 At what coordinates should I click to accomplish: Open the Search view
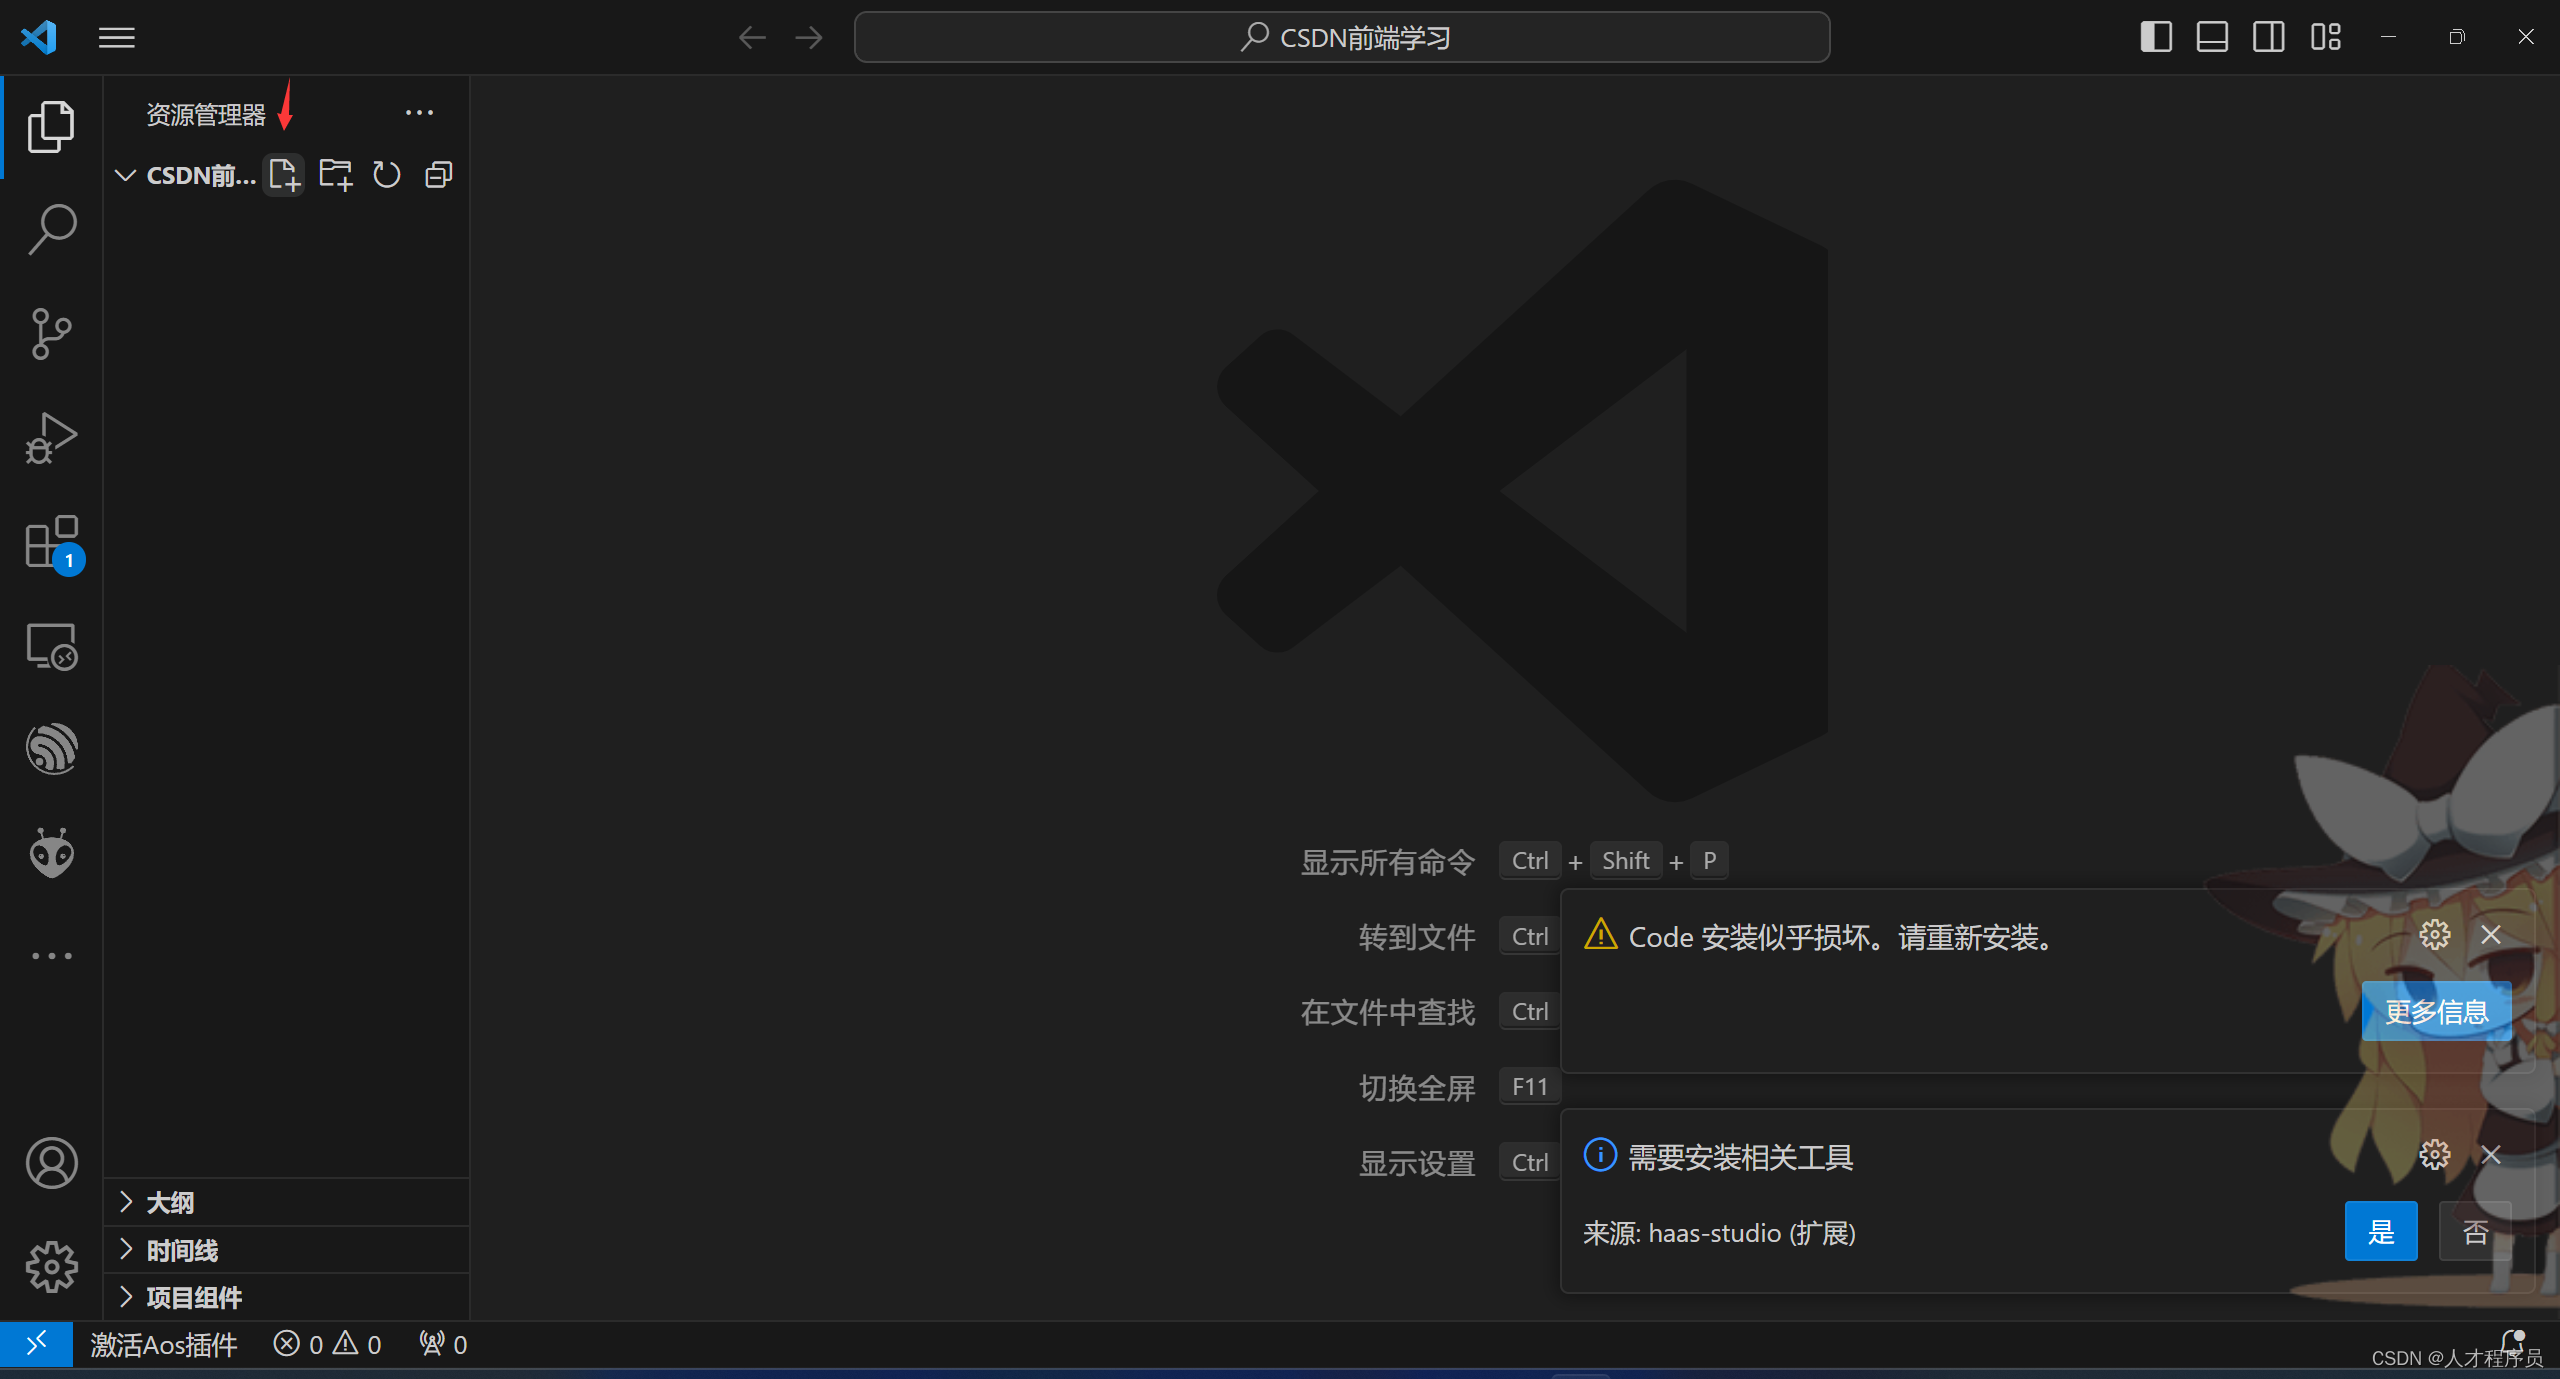[x=50, y=228]
